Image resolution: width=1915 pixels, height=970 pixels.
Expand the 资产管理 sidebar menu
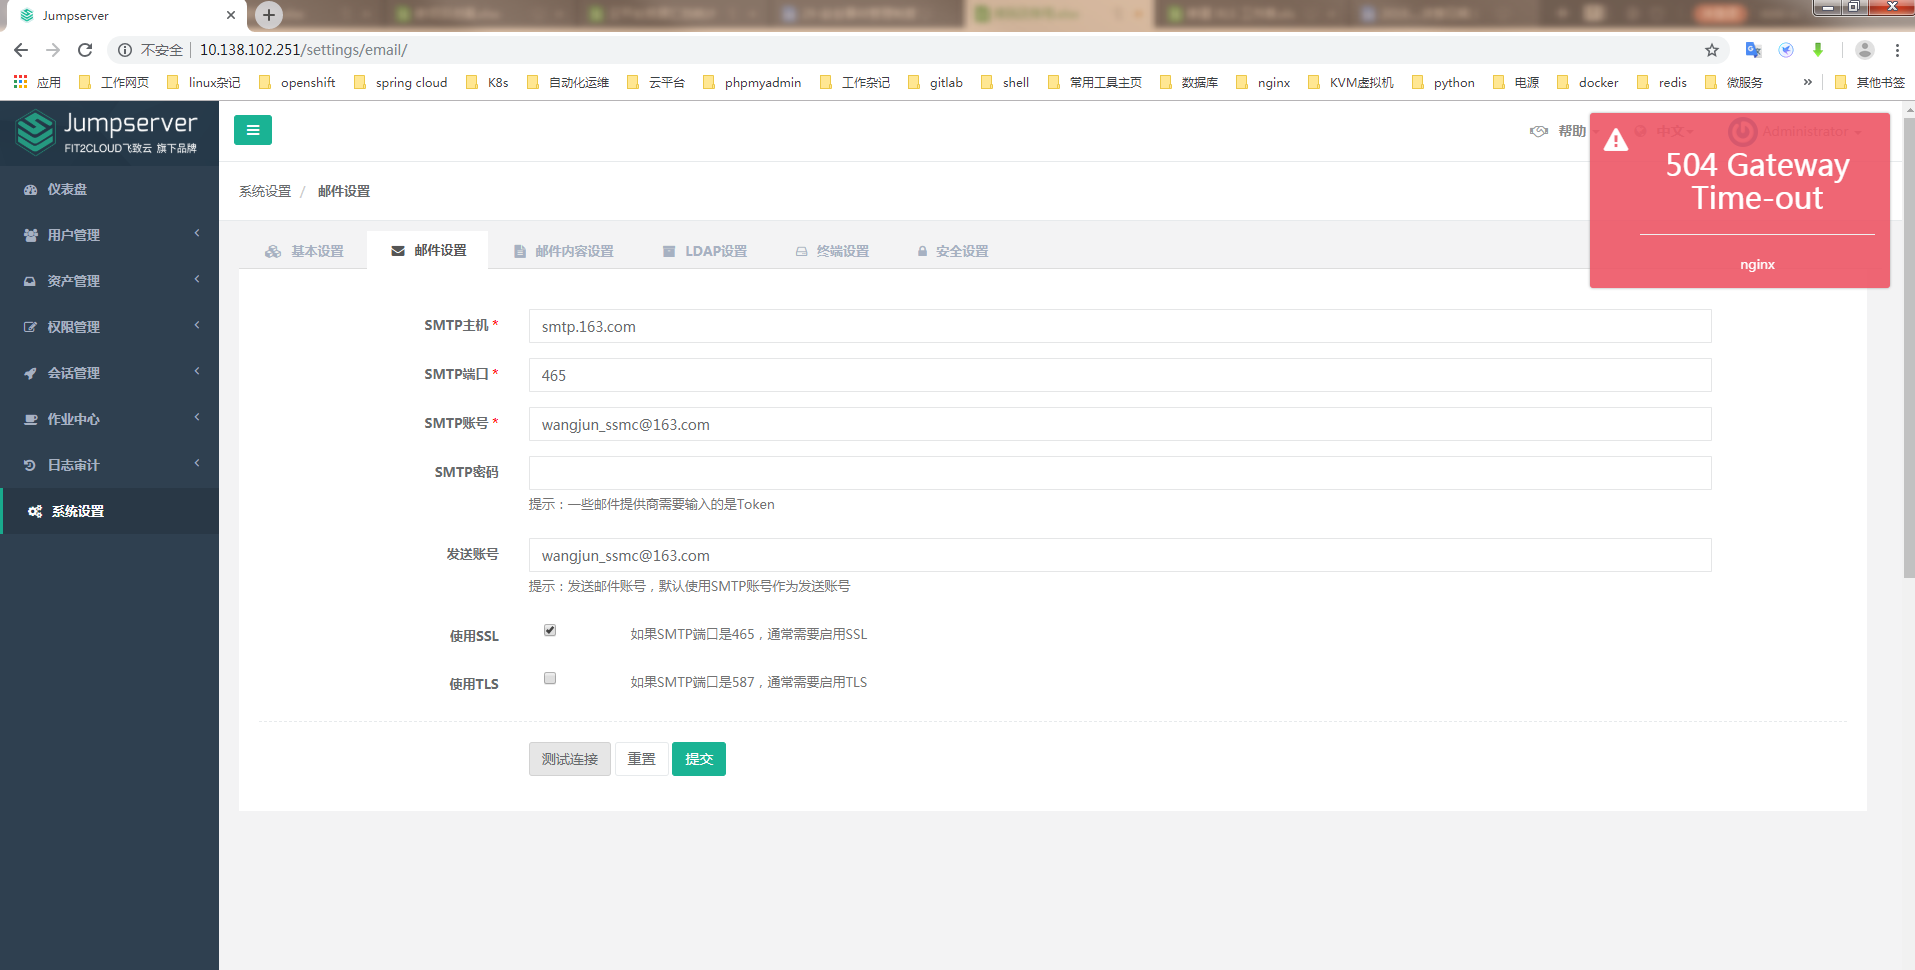[x=110, y=281]
